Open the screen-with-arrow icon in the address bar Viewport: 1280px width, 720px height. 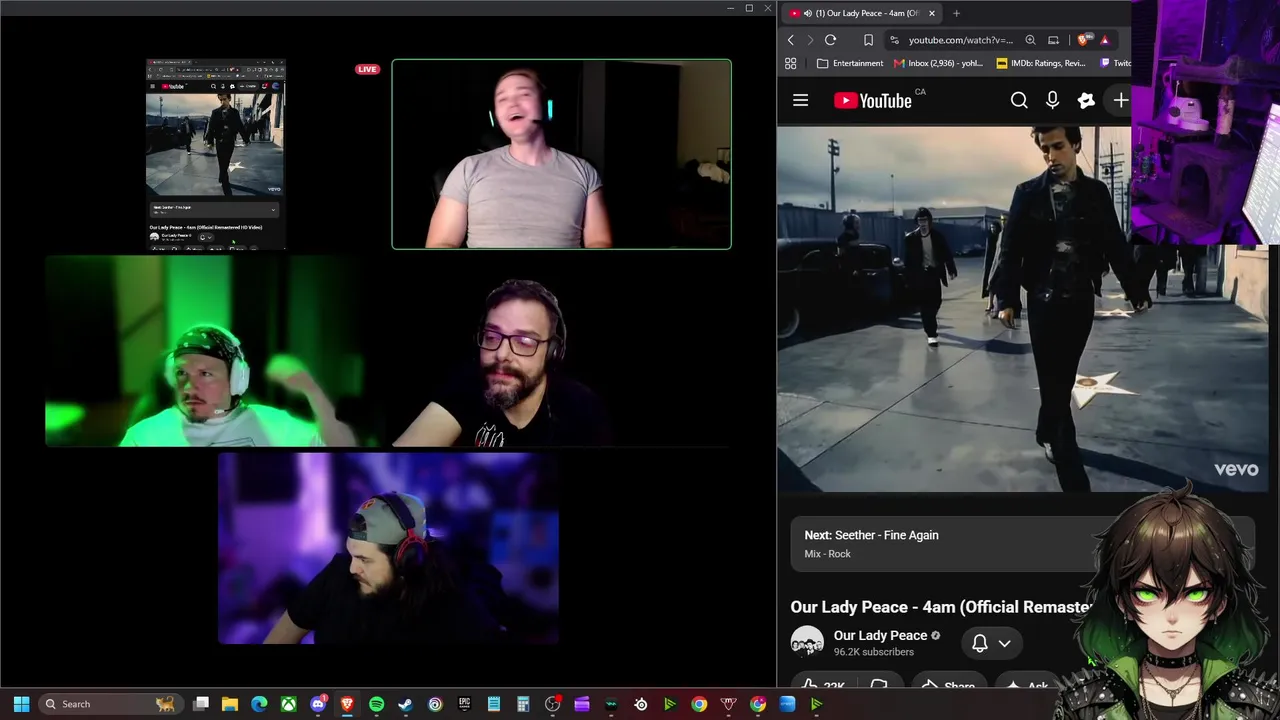pyautogui.click(x=1053, y=40)
